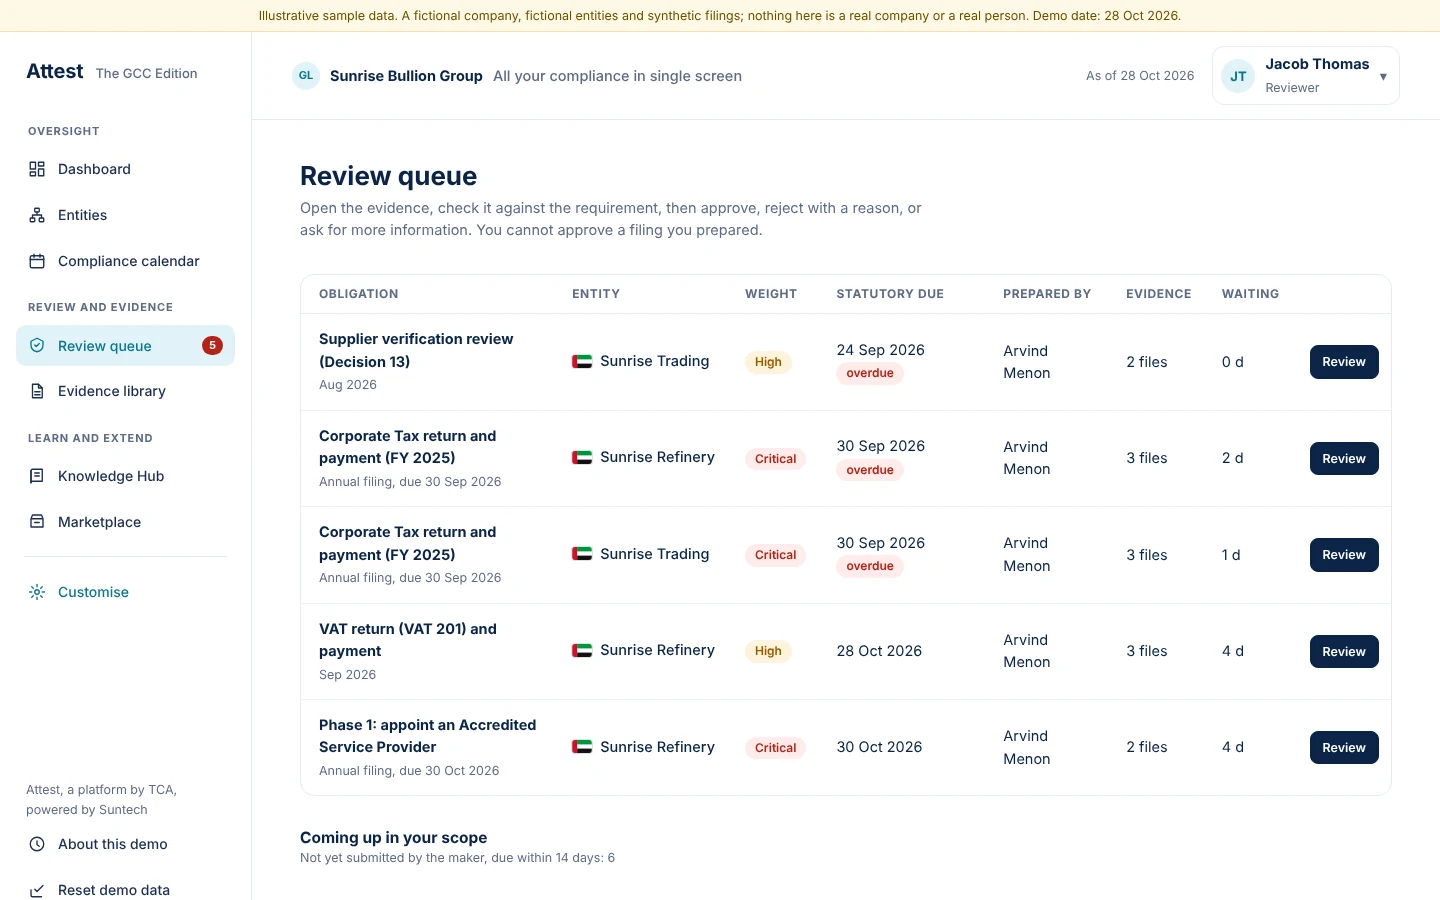Click the Statutory Due column header

(890, 294)
